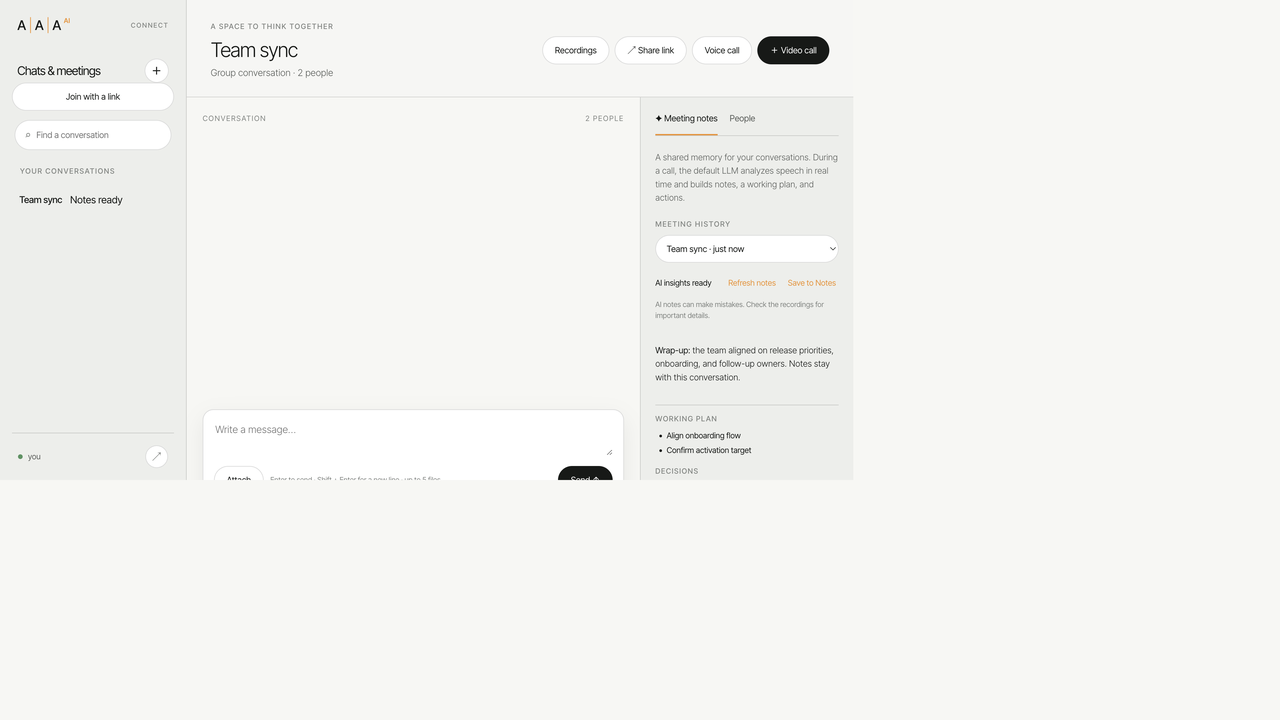
Task: Click Save to Notes link
Action: [812, 283]
